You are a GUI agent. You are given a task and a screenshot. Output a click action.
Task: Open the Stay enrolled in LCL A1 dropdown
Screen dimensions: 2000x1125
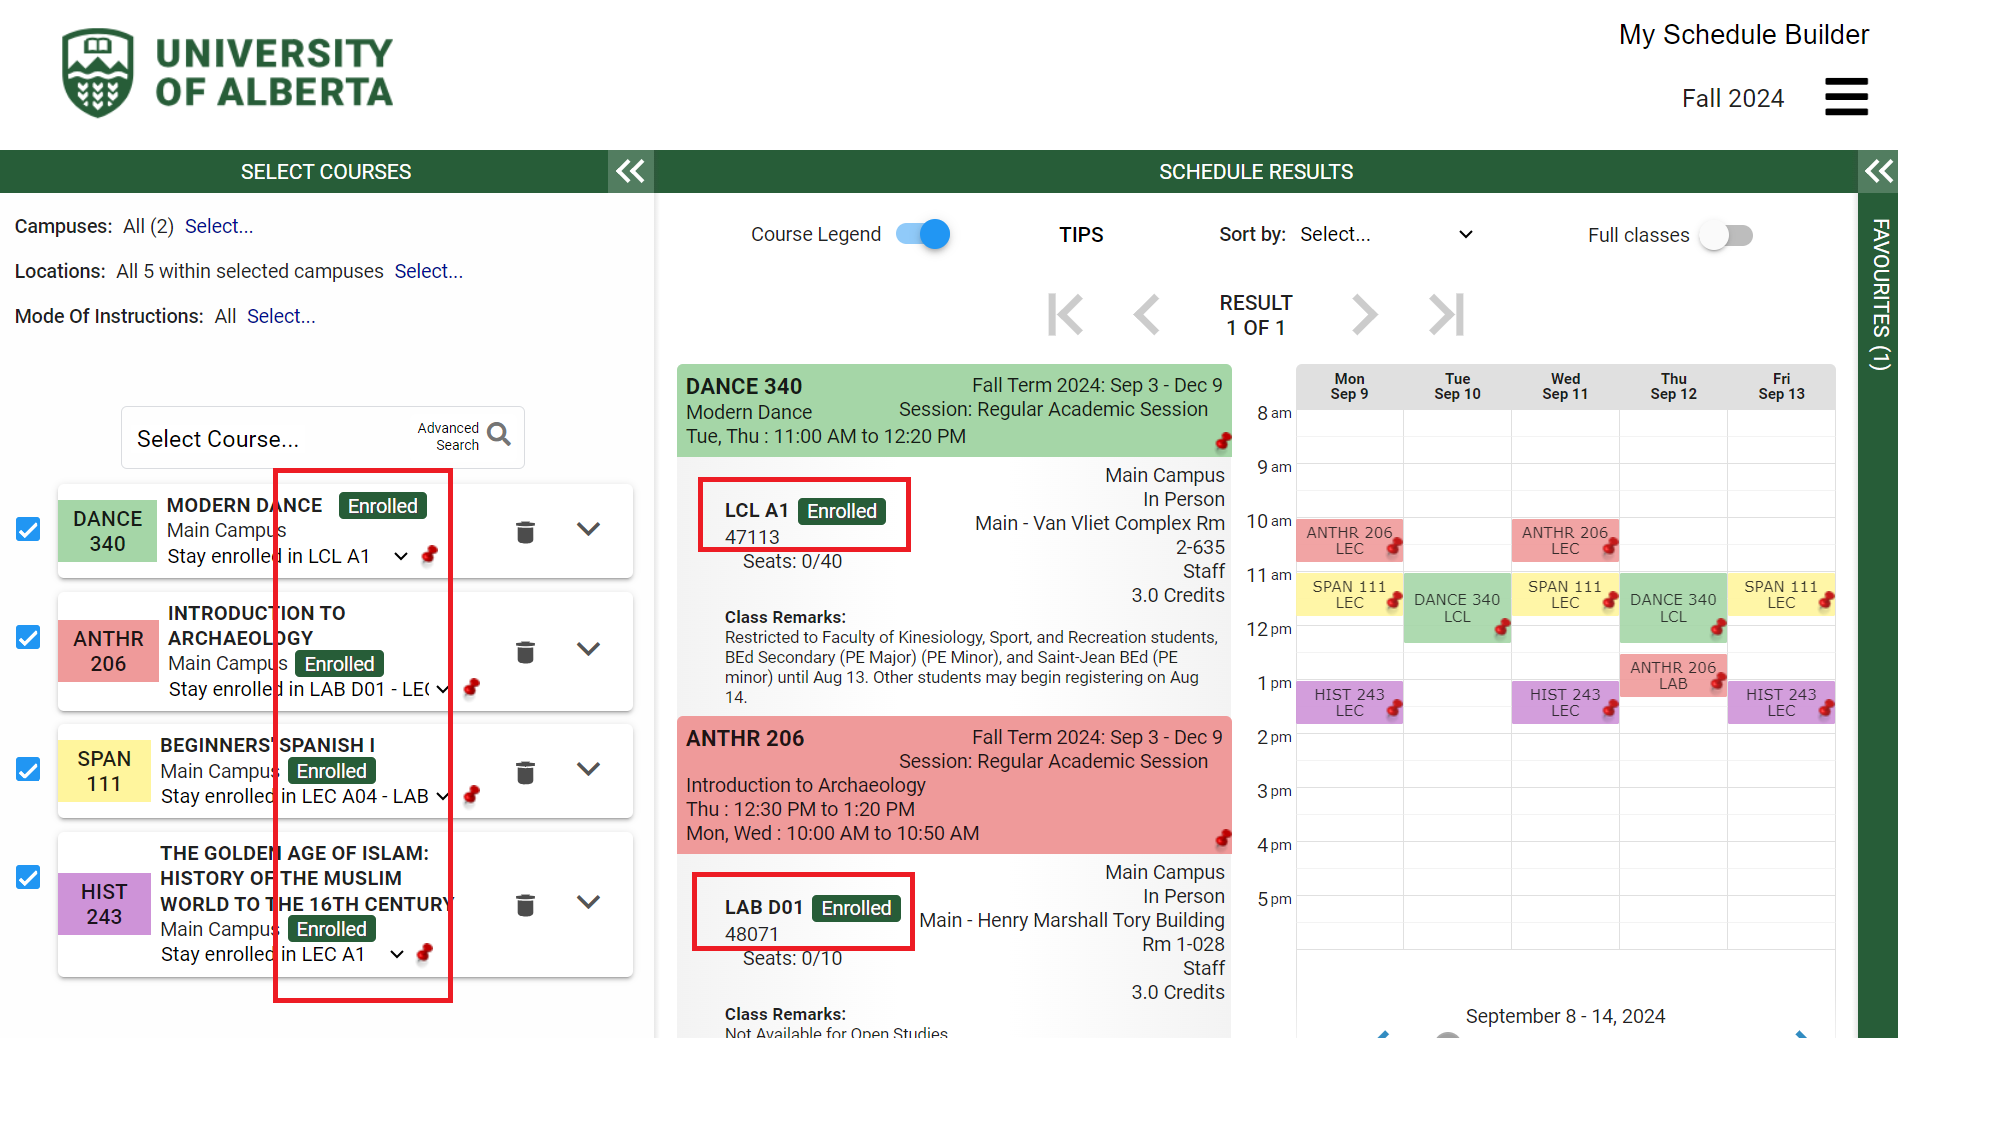tap(401, 556)
